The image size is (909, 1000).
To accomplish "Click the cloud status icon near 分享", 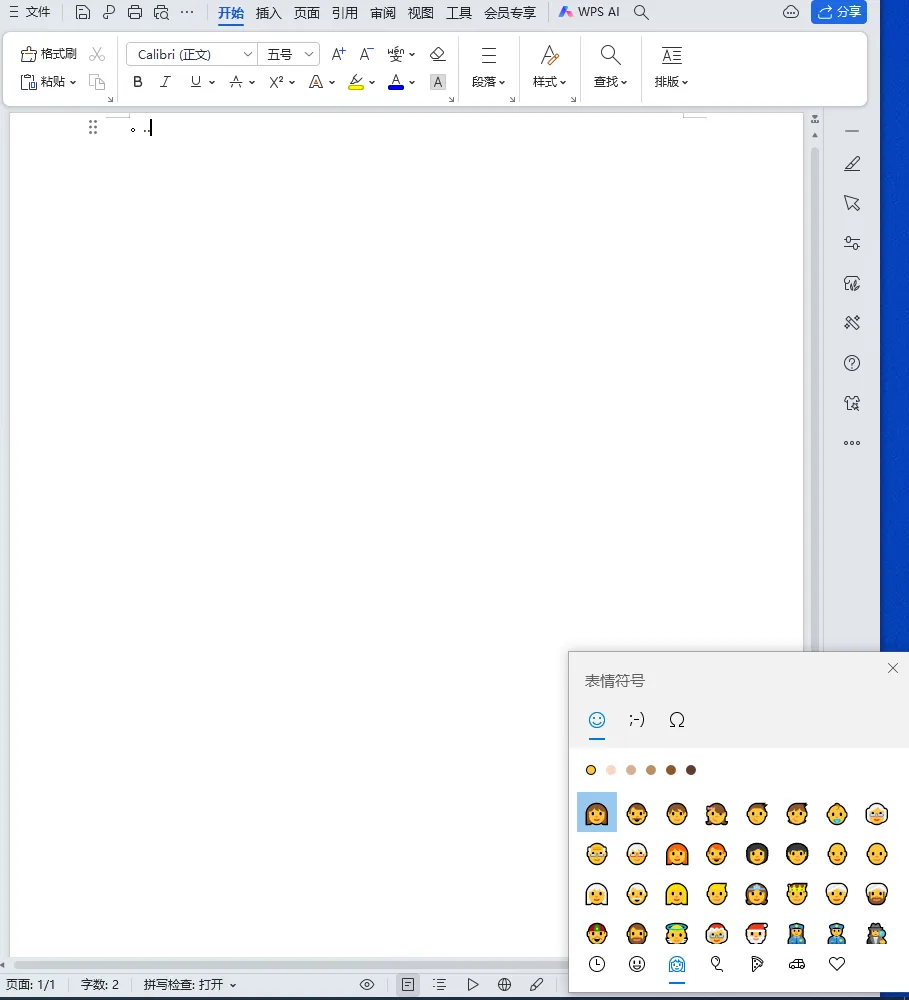I will pos(791,12).
